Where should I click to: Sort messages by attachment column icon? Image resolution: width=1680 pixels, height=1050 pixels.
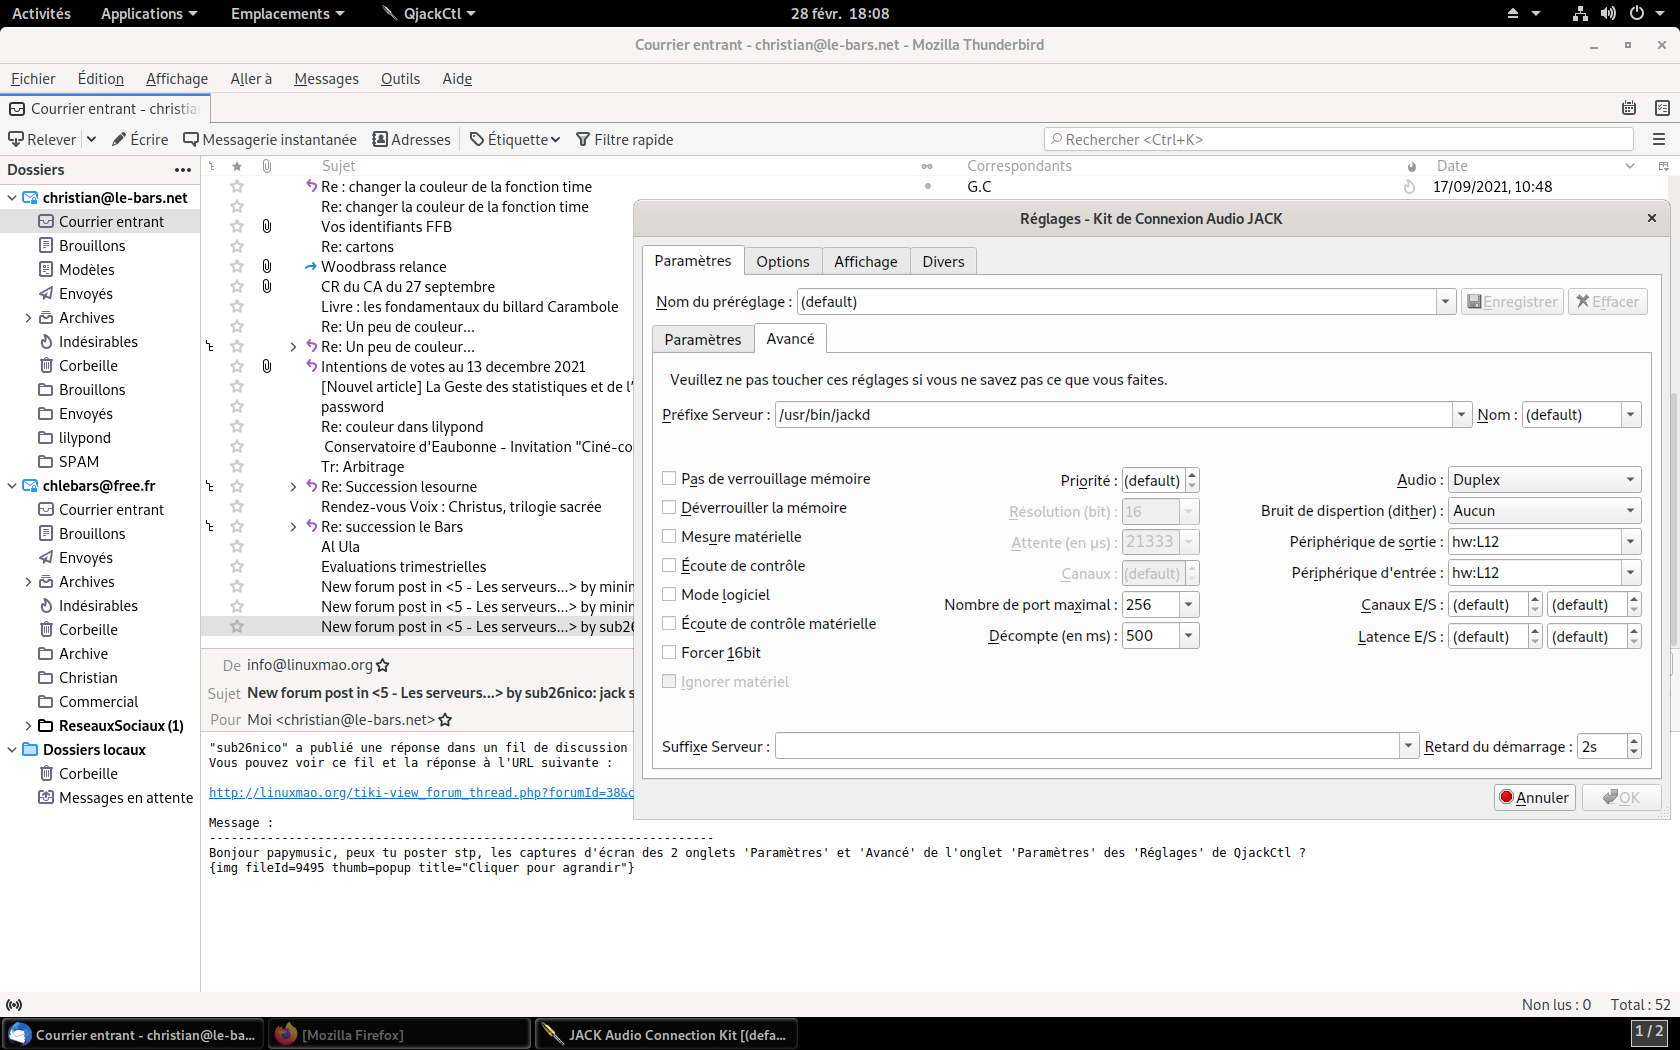[267, 166]
